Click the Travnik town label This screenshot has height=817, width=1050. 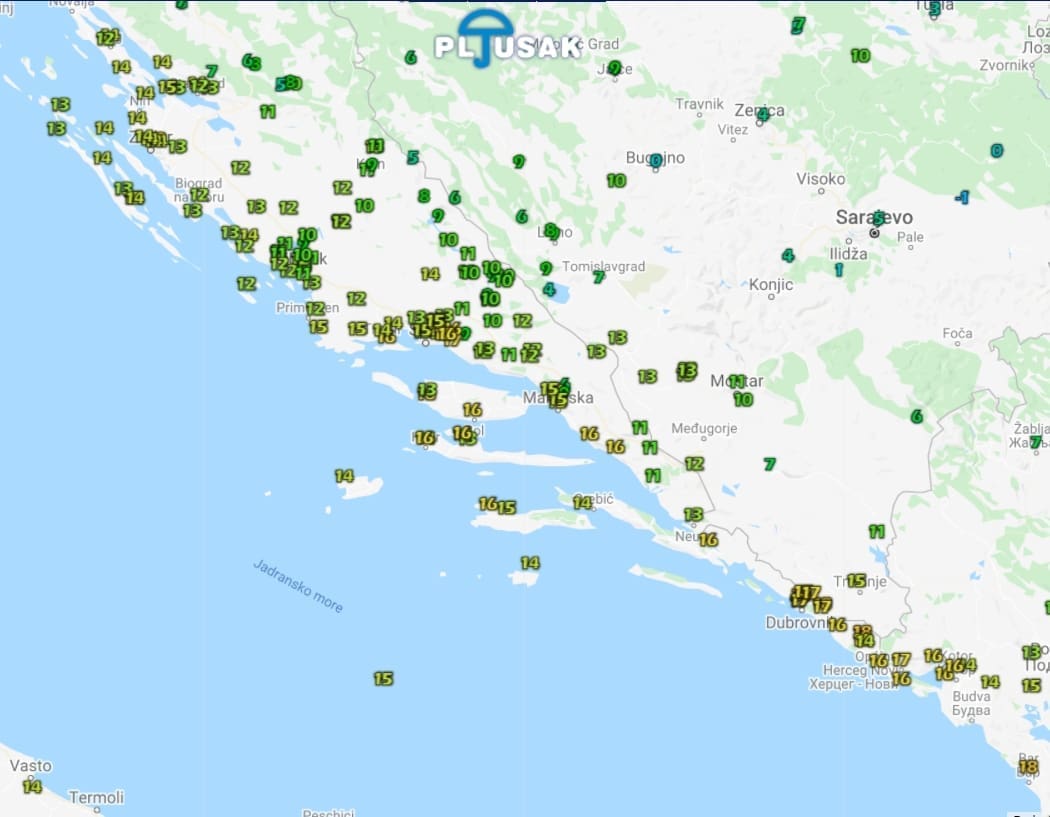(699, 104)
